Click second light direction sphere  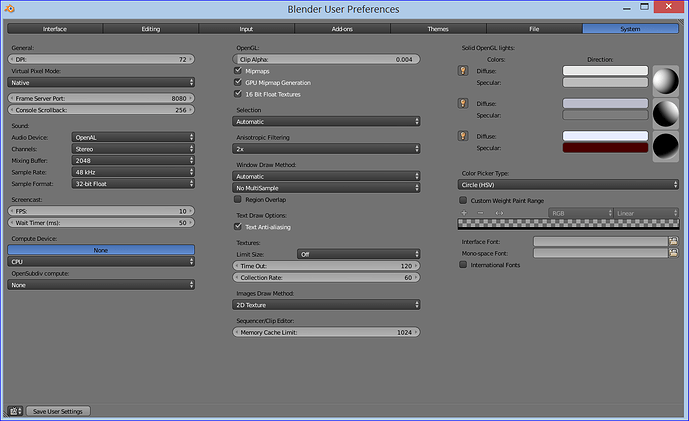point(666,113)
